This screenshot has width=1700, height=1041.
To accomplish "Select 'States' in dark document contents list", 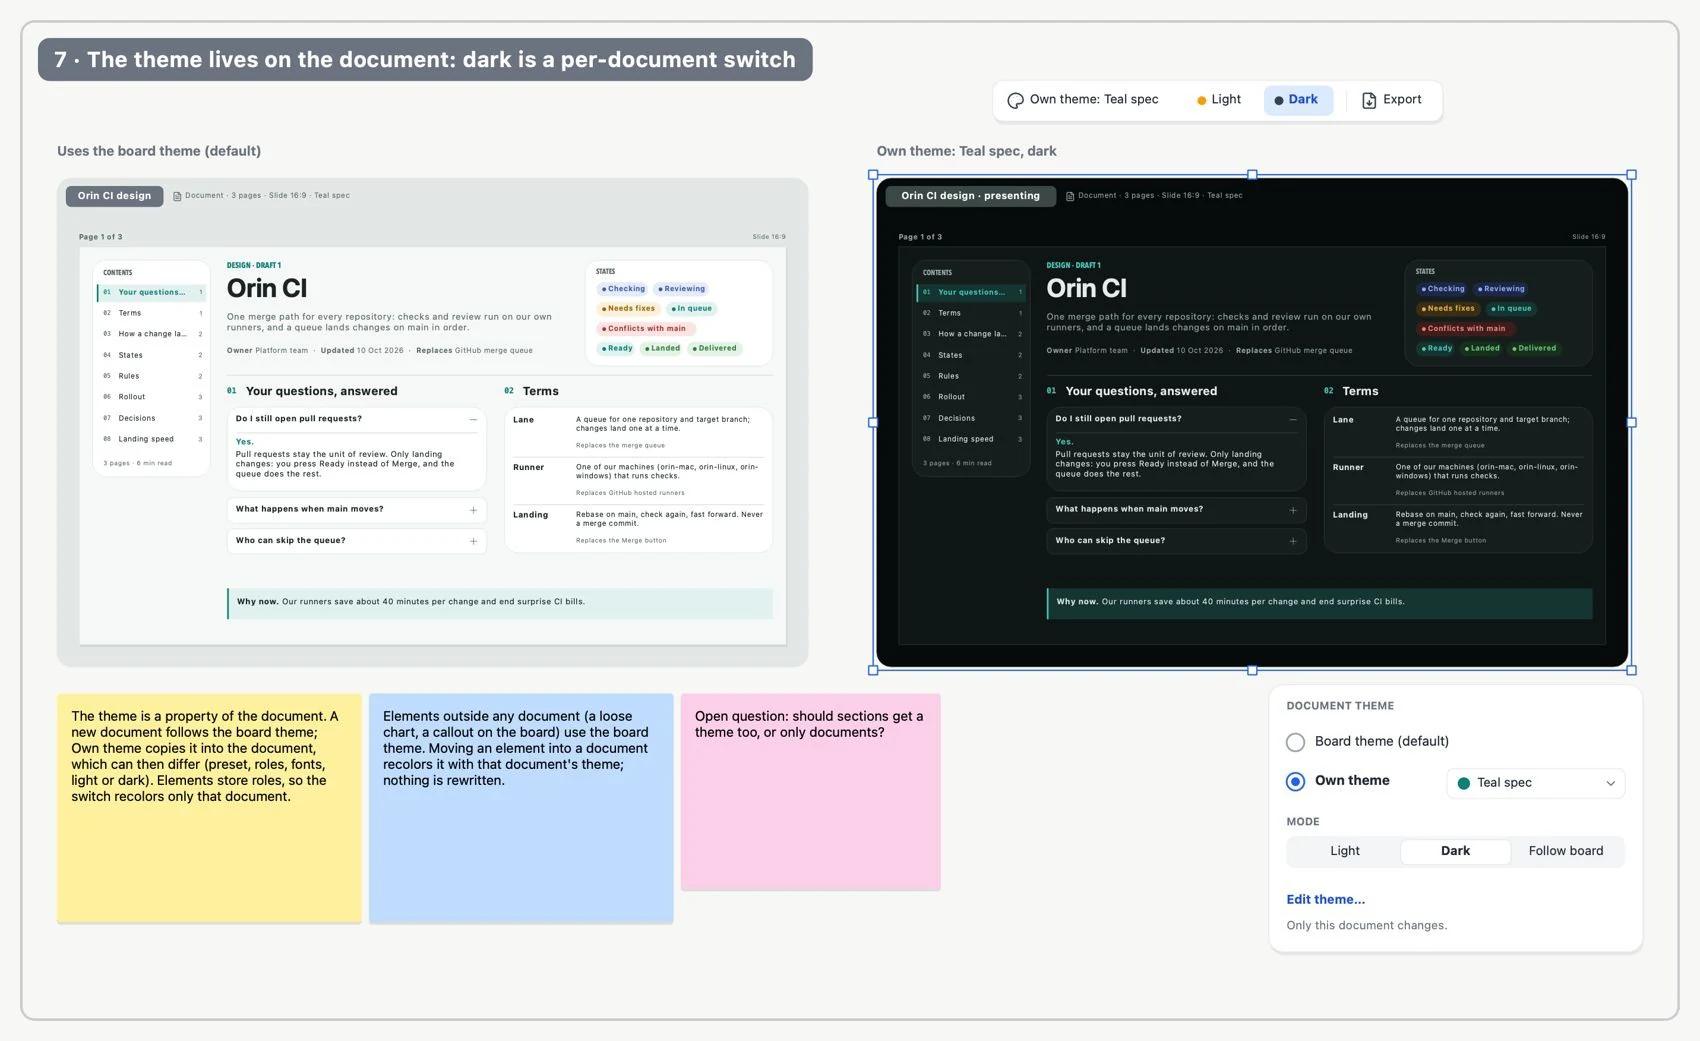I will [972, 355].
